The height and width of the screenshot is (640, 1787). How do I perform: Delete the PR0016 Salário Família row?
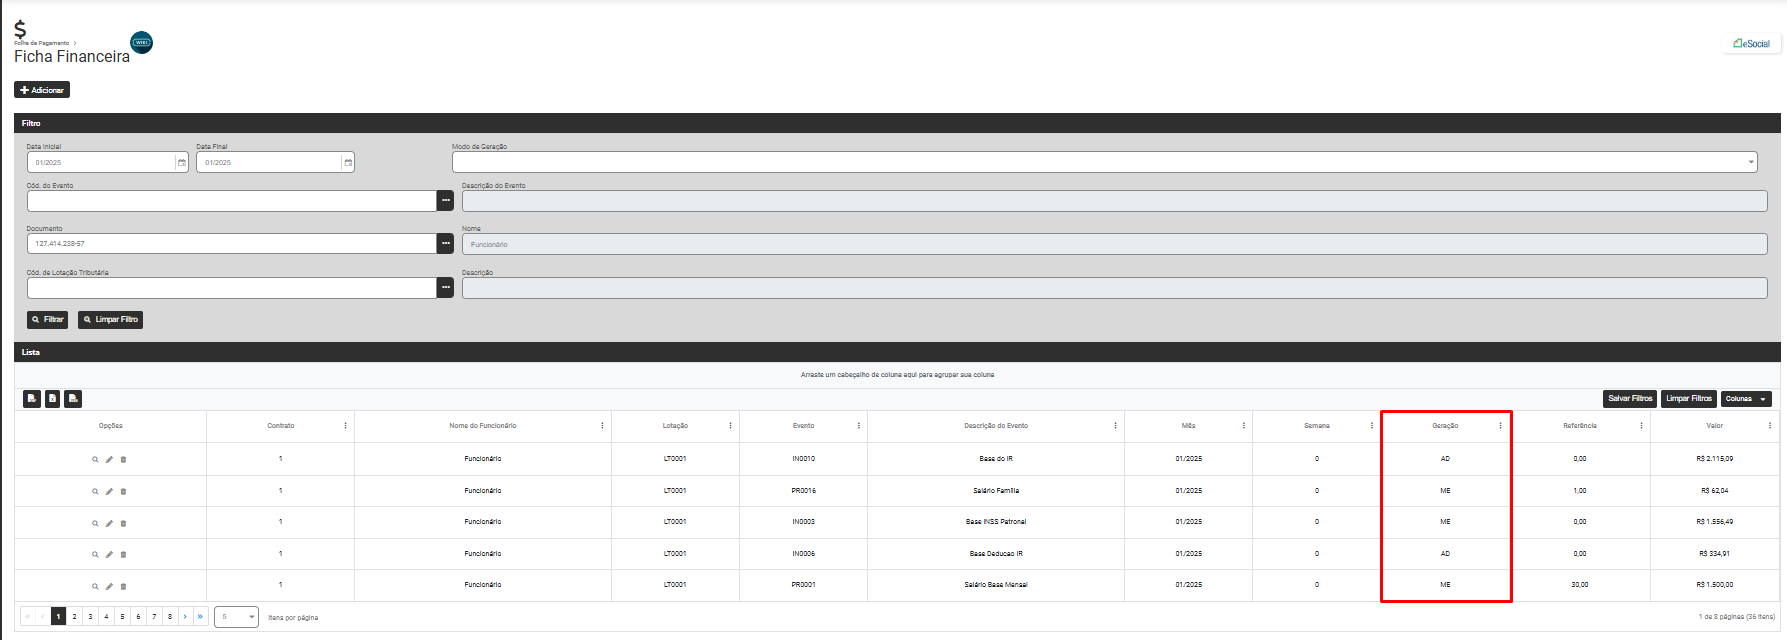pyautogui.click(x=123, y=491)
